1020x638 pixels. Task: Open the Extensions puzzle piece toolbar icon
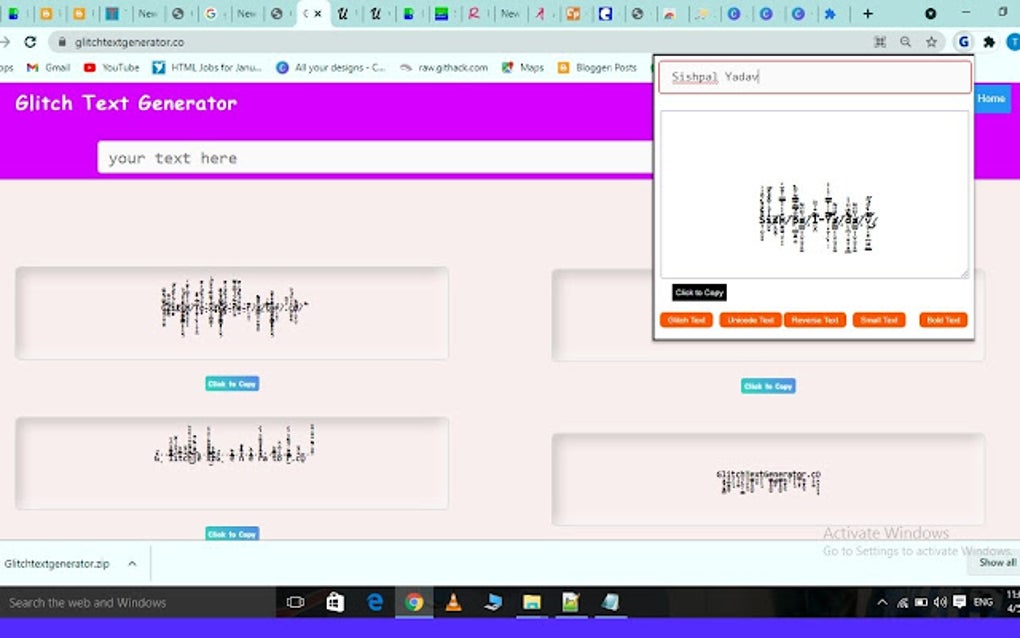point(989,42)
